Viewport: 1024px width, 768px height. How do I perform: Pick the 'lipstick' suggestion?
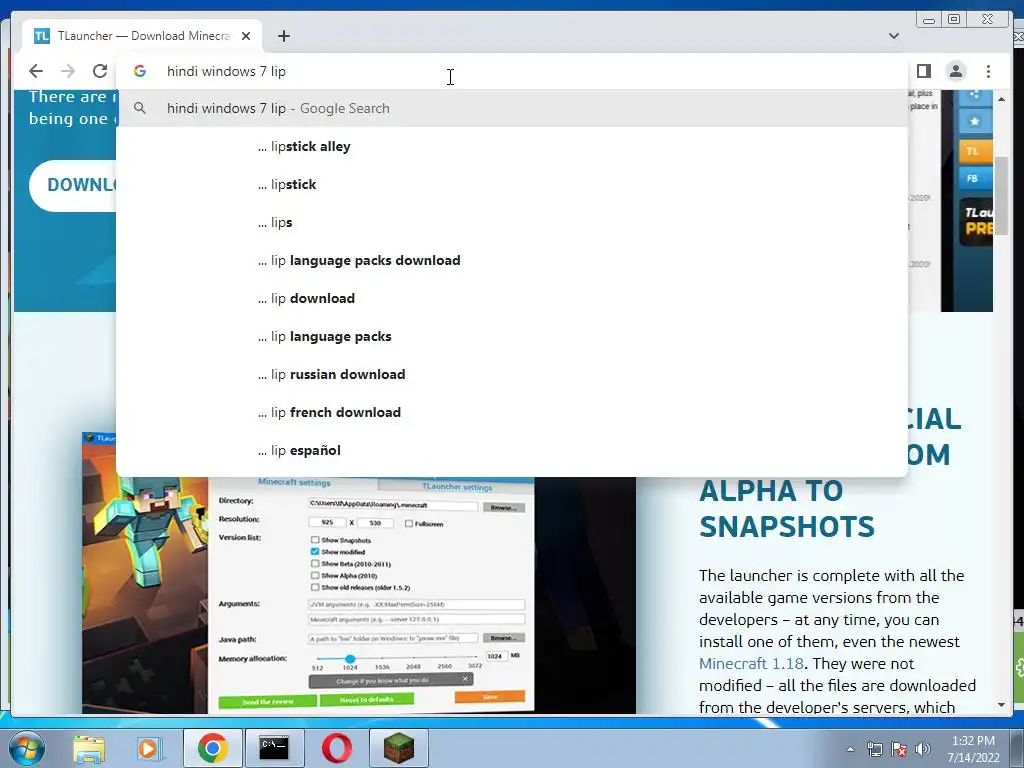tap(512, 184)
